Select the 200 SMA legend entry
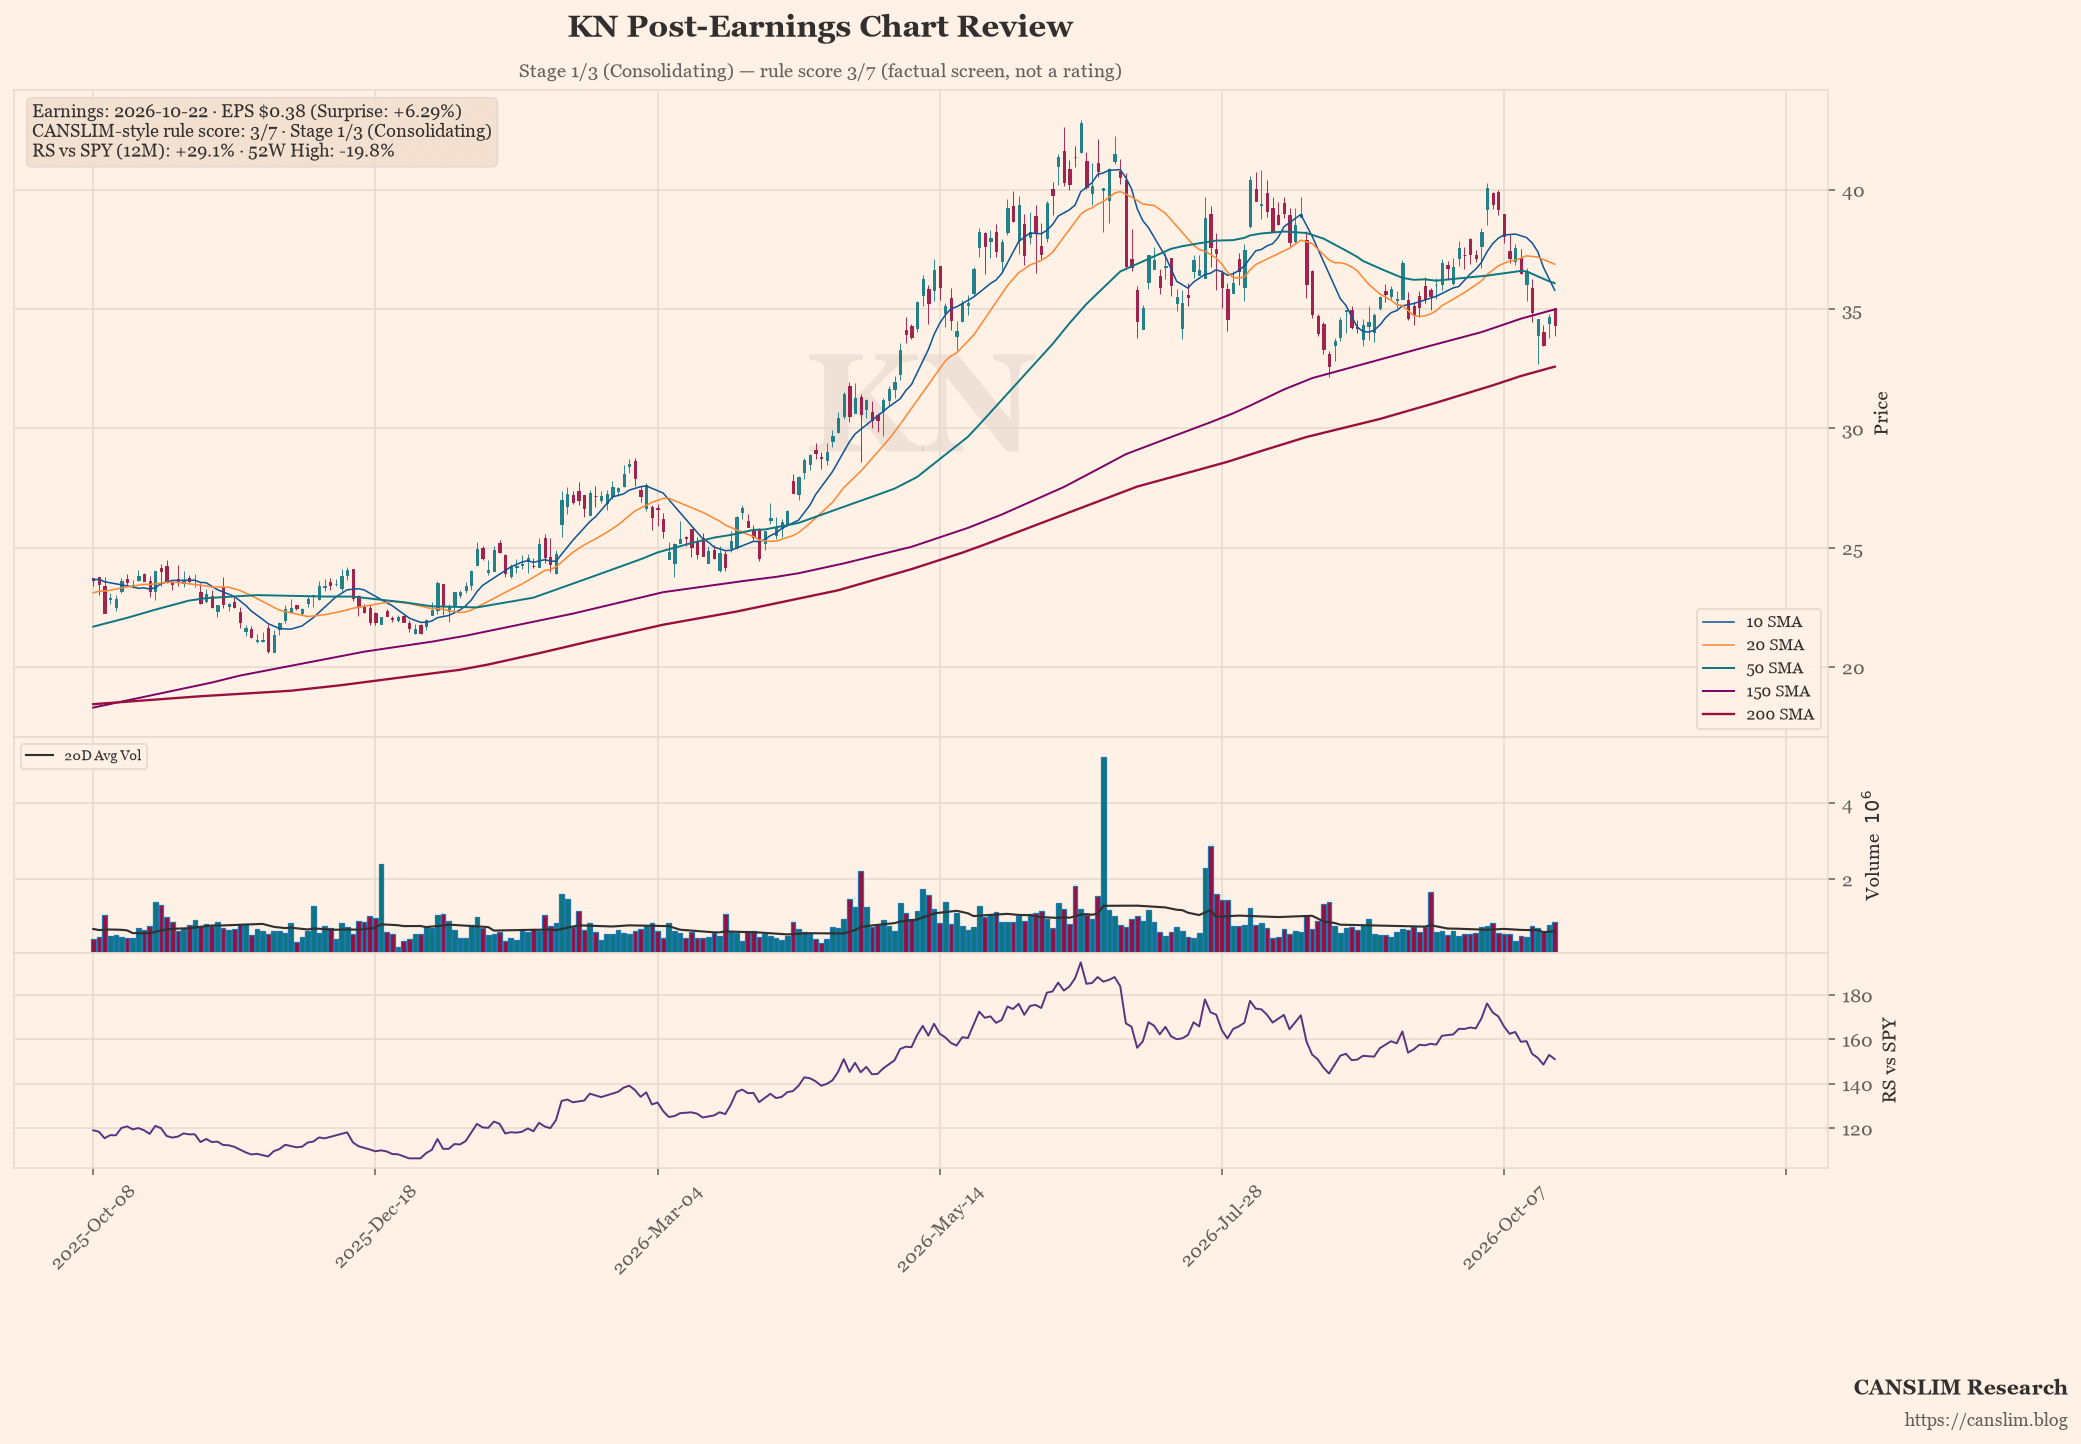The height and width of the screenshot is (1444, 2081). click(x=1759, y=714)
